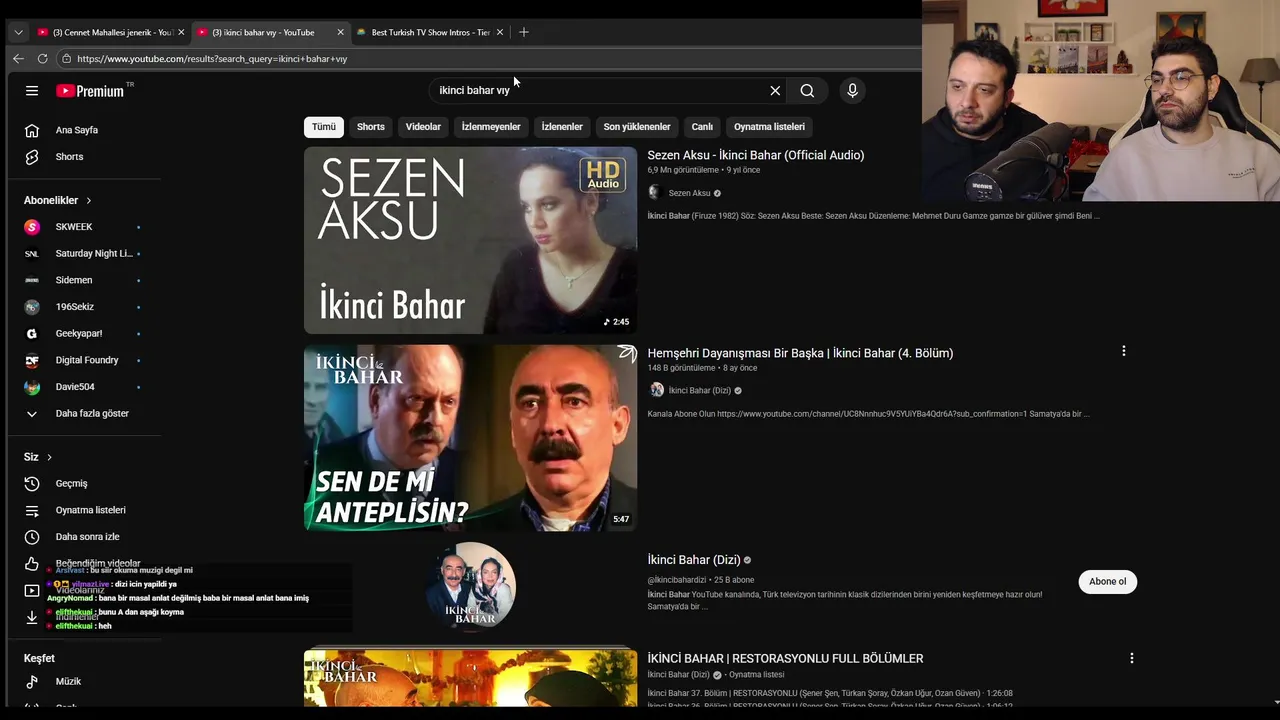Select the Canlı filter chip

[x=702, y=127]
